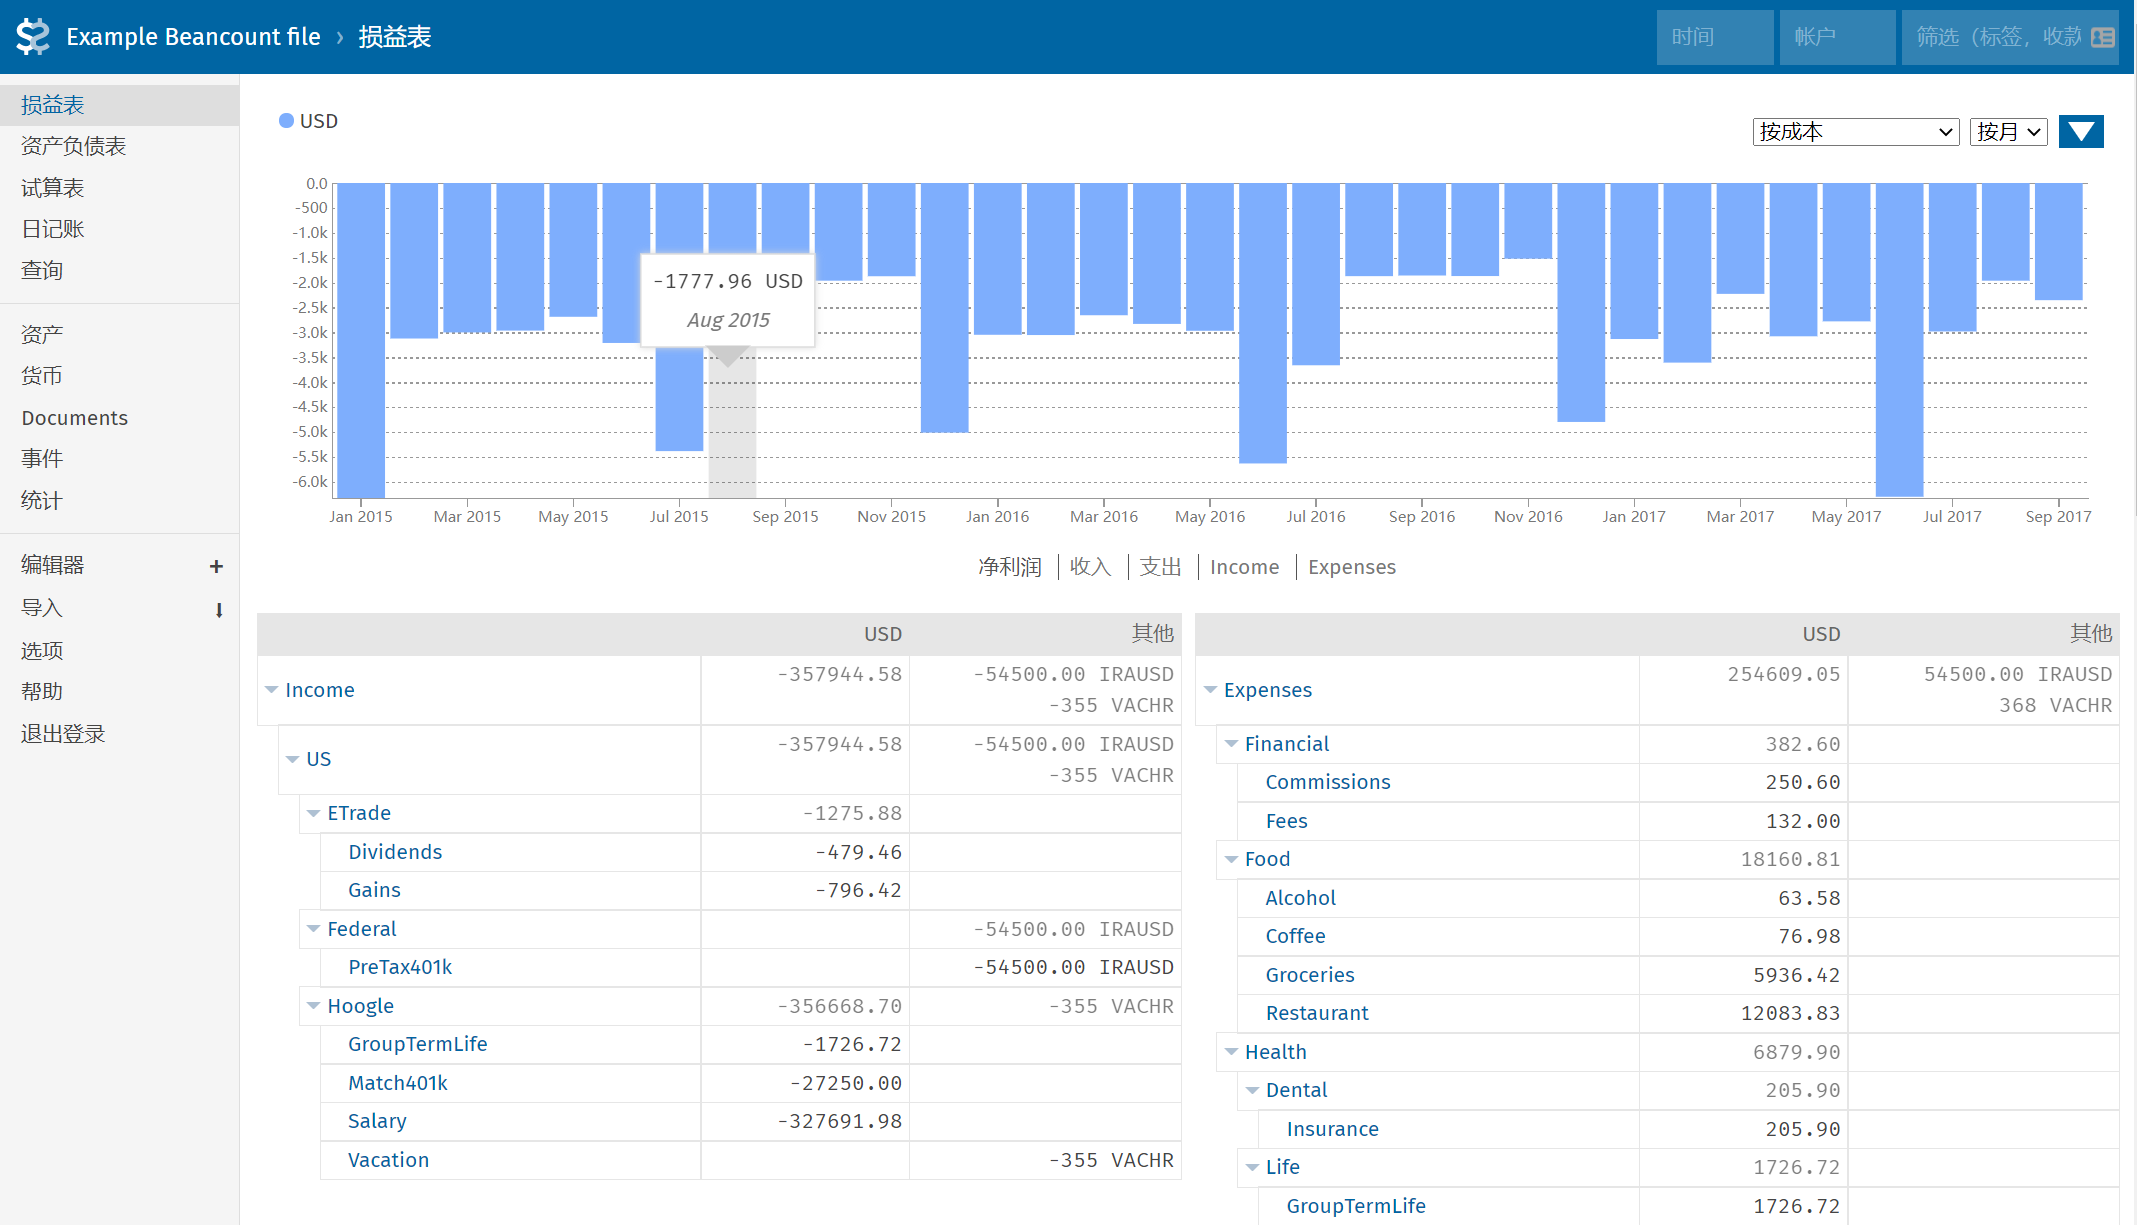Open 资产 in the sidebar
The width and height of the screenshot is (2137, 1225).
pyautogui.click(x=119, y=334)
